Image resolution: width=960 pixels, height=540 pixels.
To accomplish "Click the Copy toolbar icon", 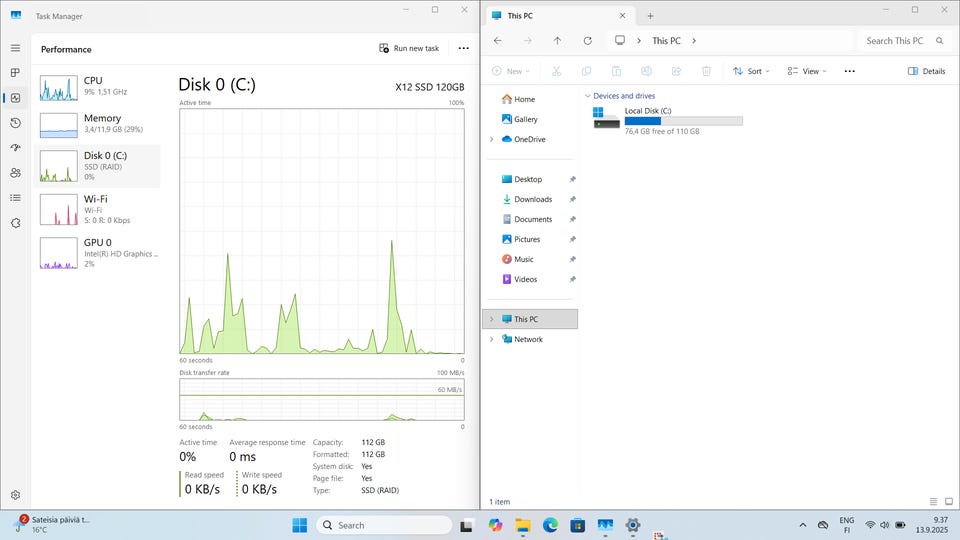I will [x=586, y=71].
